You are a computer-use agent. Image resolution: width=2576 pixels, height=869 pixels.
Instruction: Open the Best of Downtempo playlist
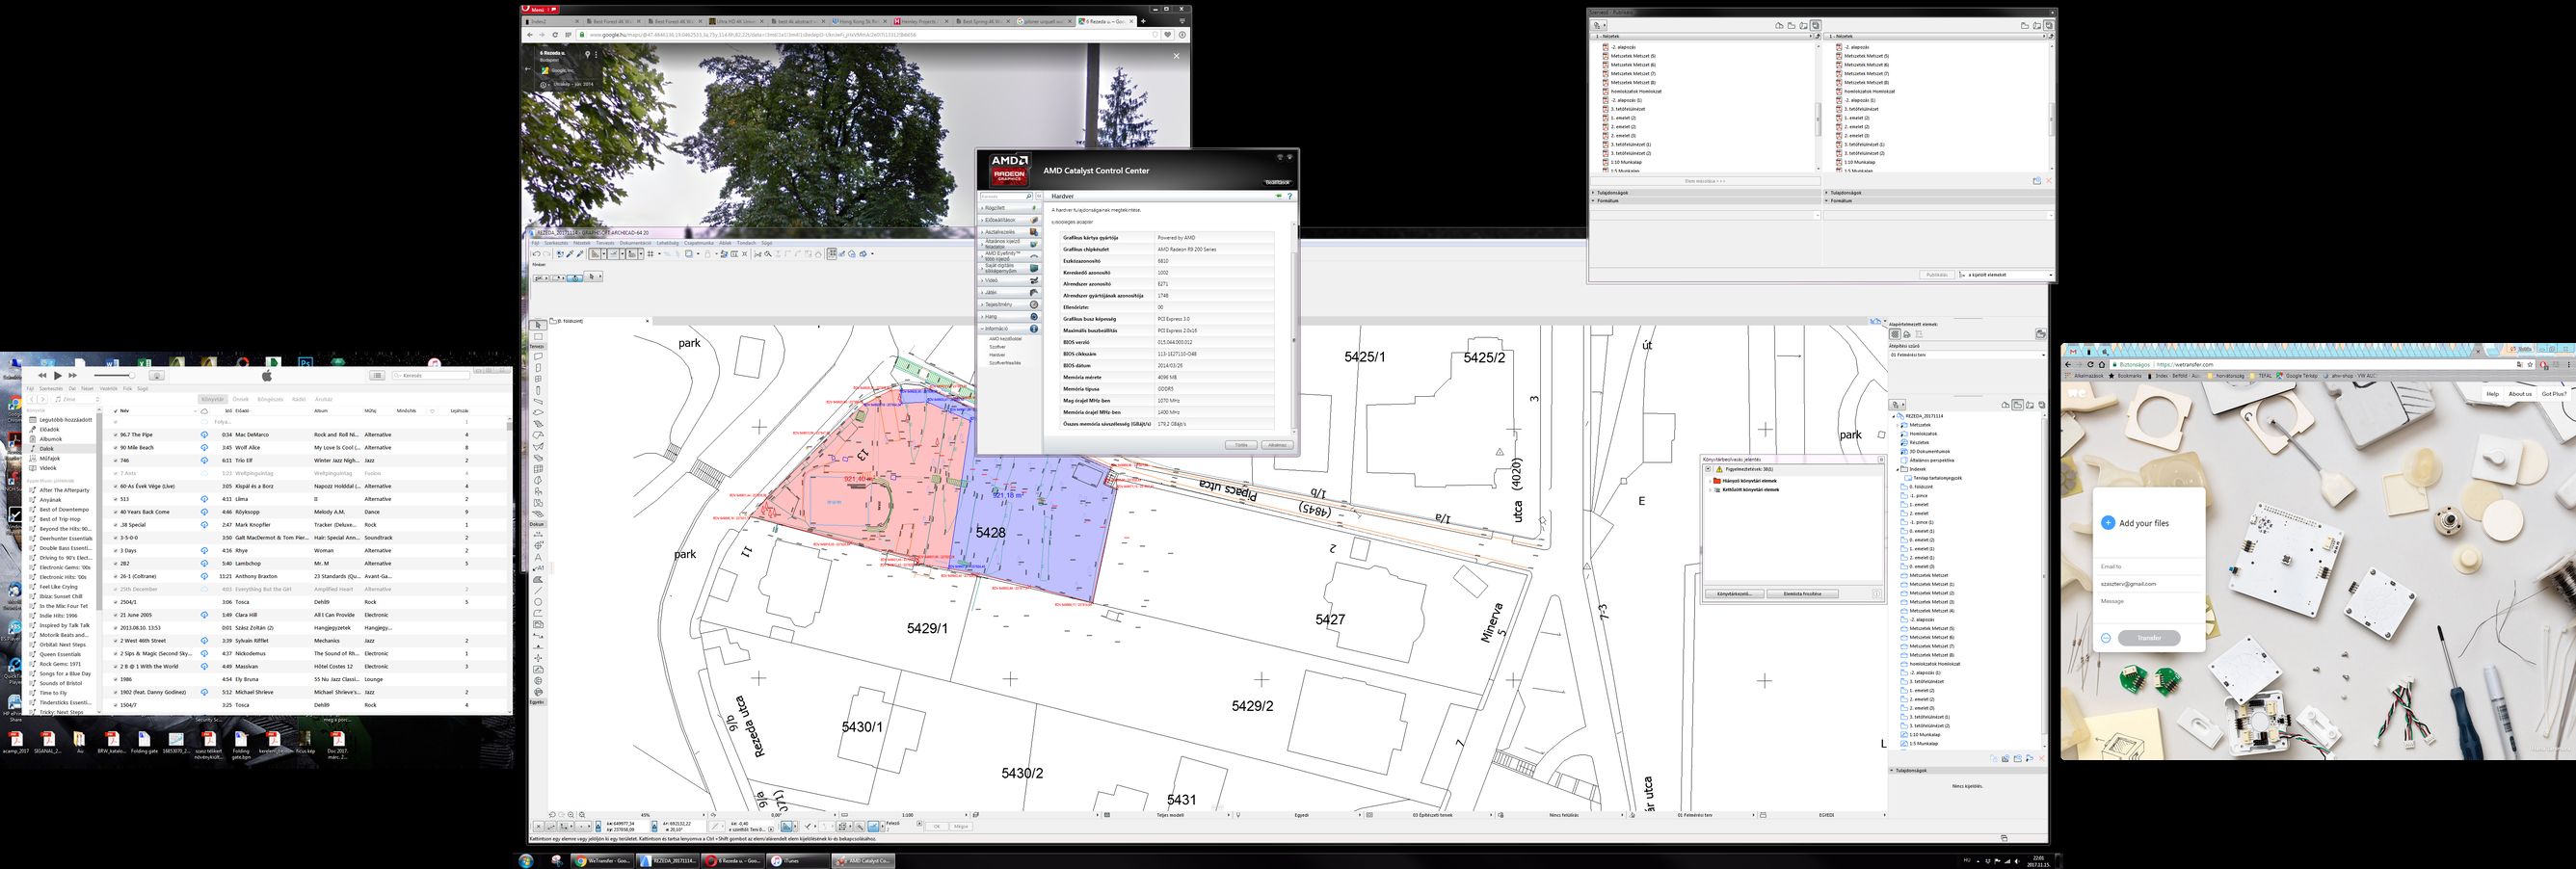pyautogui.click(x=64, y=510)
